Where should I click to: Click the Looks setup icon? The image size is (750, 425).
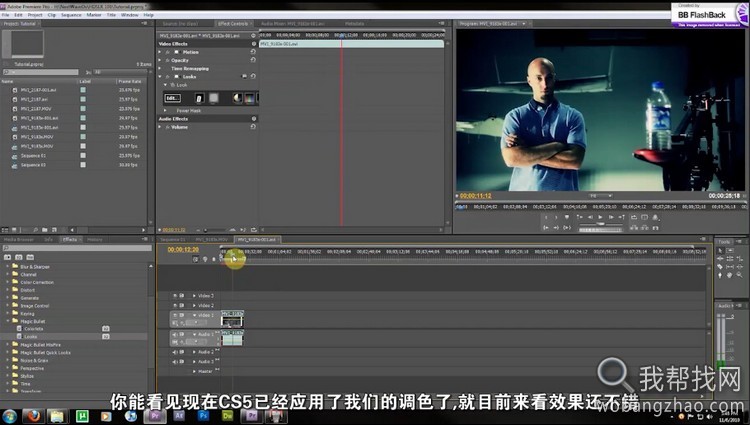pyautogui.click(x=244, y=76)
